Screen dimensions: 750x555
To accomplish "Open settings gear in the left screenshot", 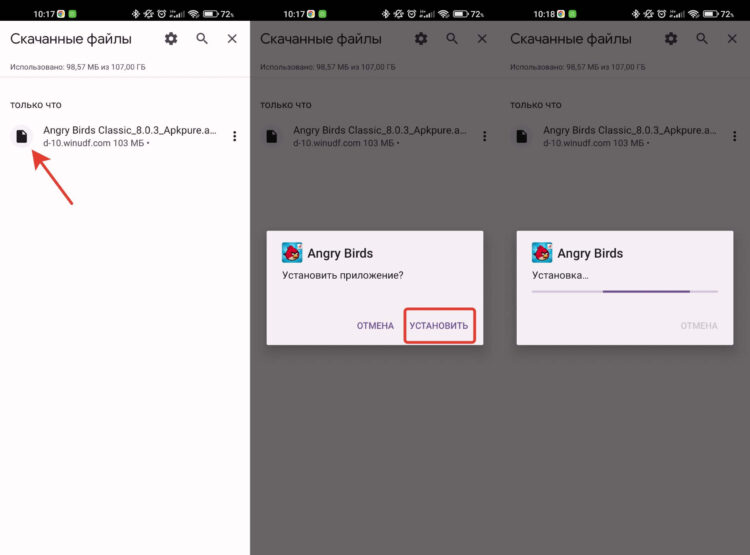I will pyautogui.click(x=171, y=38).
